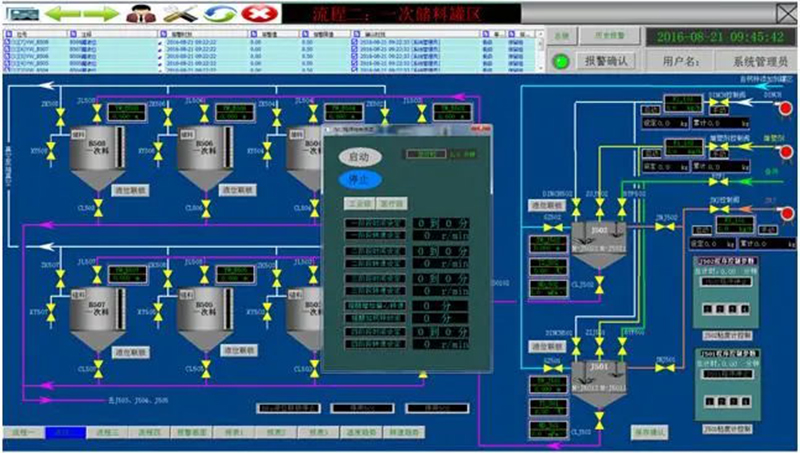Click the 报警确认 alarm acknowledge button
Image resolution: width=800 pixels, height=453 pixels.
(605, 61)
